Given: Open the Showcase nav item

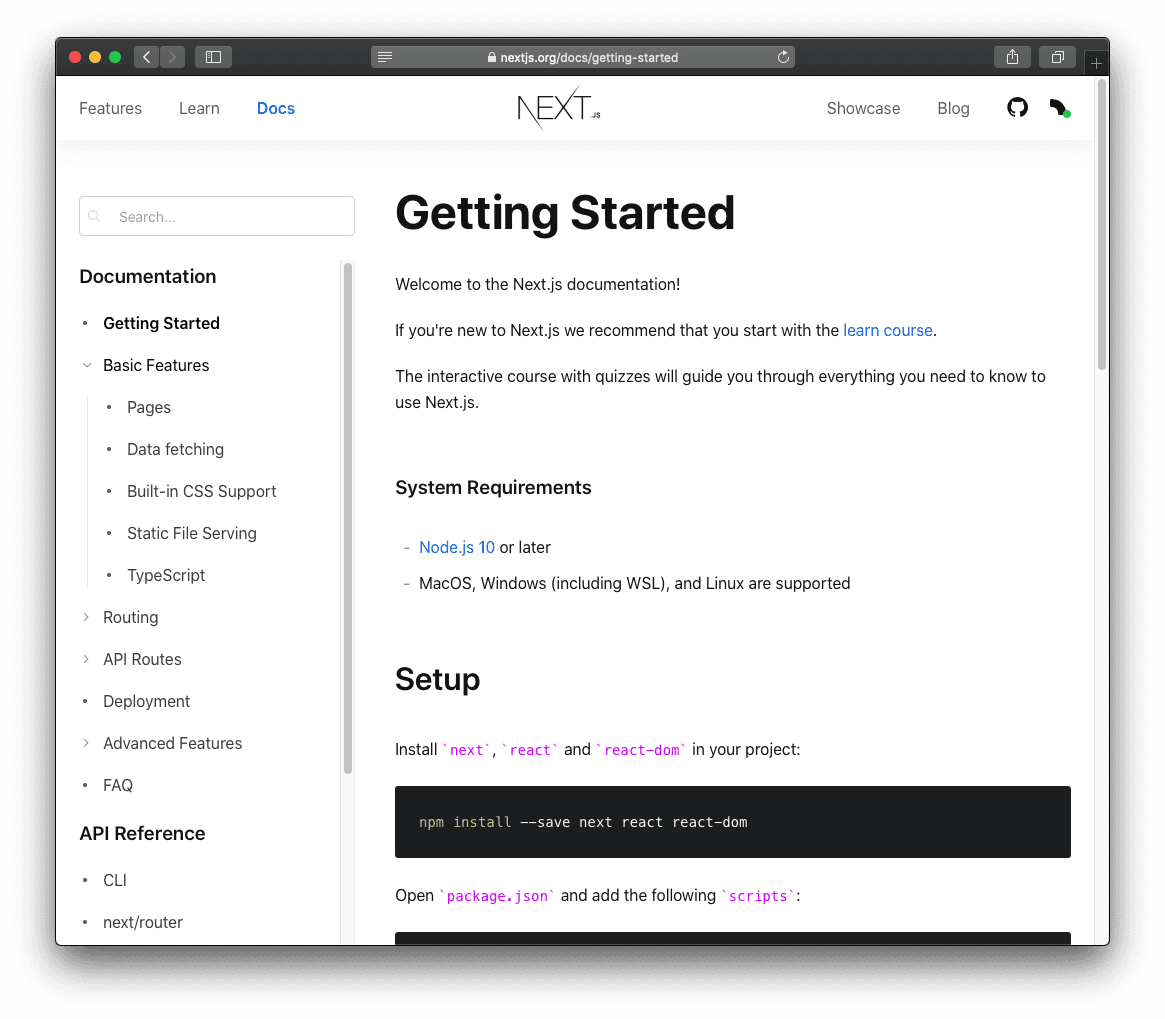Looking at the screenshot, I should [x=863, y=109].
